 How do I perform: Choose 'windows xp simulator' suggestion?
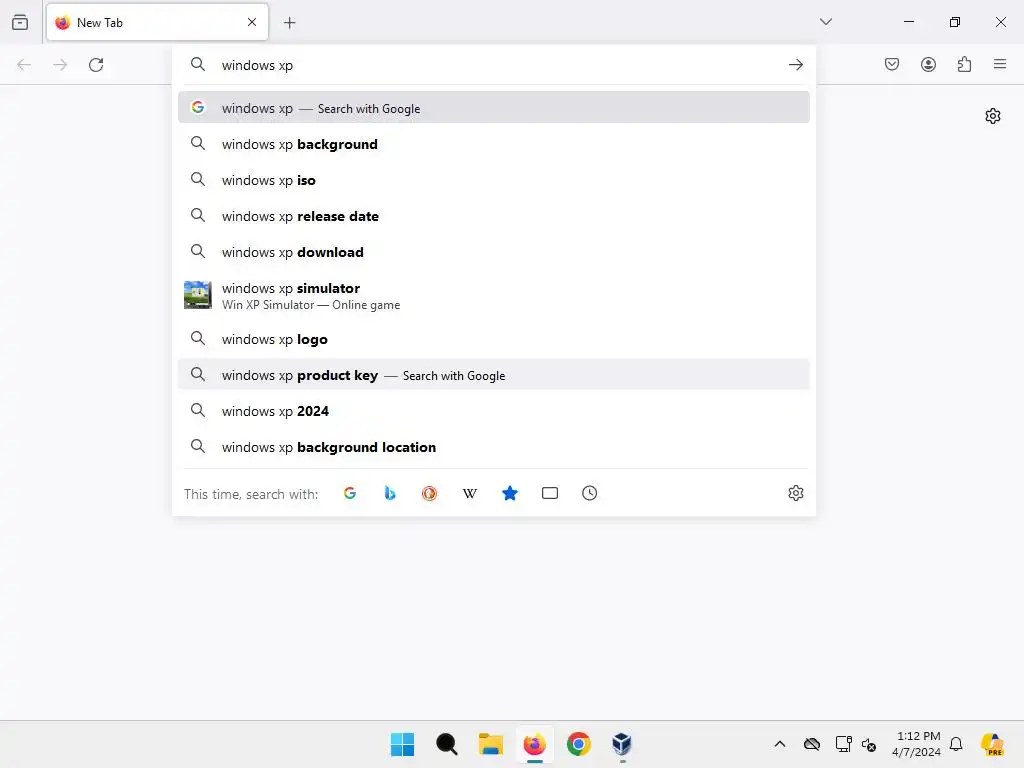tap(494, 295)
